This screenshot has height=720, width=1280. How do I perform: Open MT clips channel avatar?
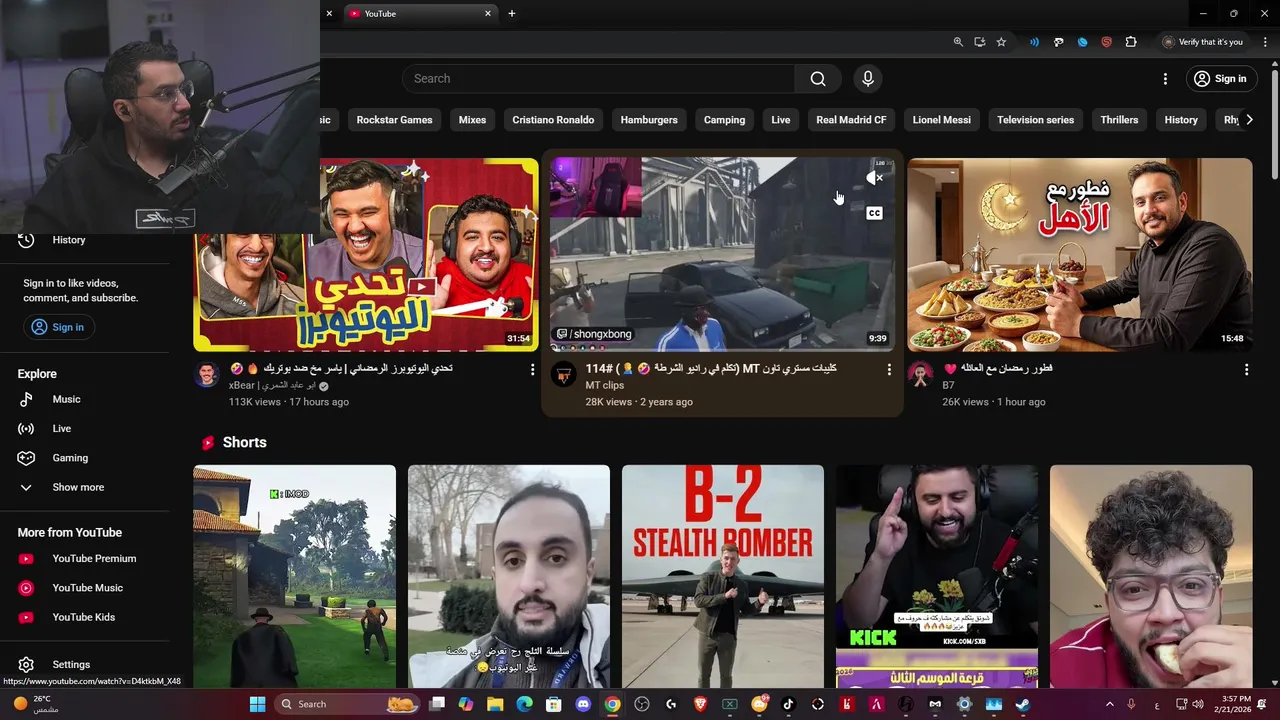pos(564,375)
